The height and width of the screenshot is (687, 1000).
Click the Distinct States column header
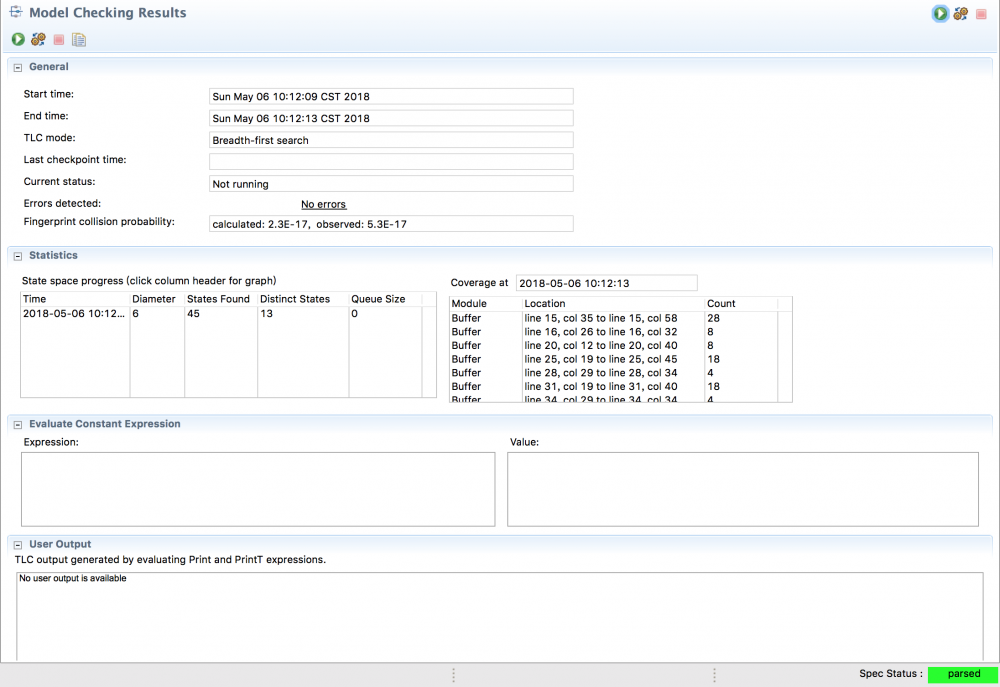(303, 299)
